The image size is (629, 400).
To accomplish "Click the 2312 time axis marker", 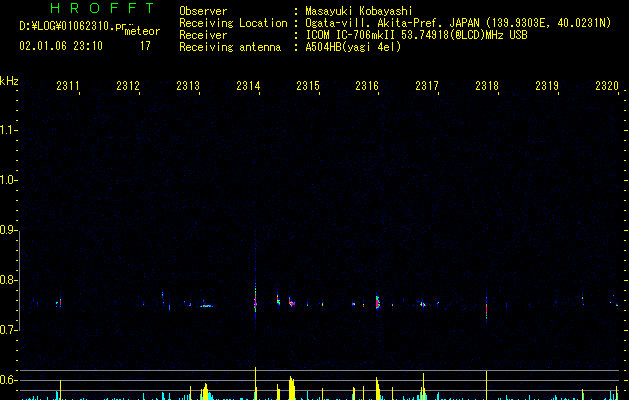I will 128,86.
